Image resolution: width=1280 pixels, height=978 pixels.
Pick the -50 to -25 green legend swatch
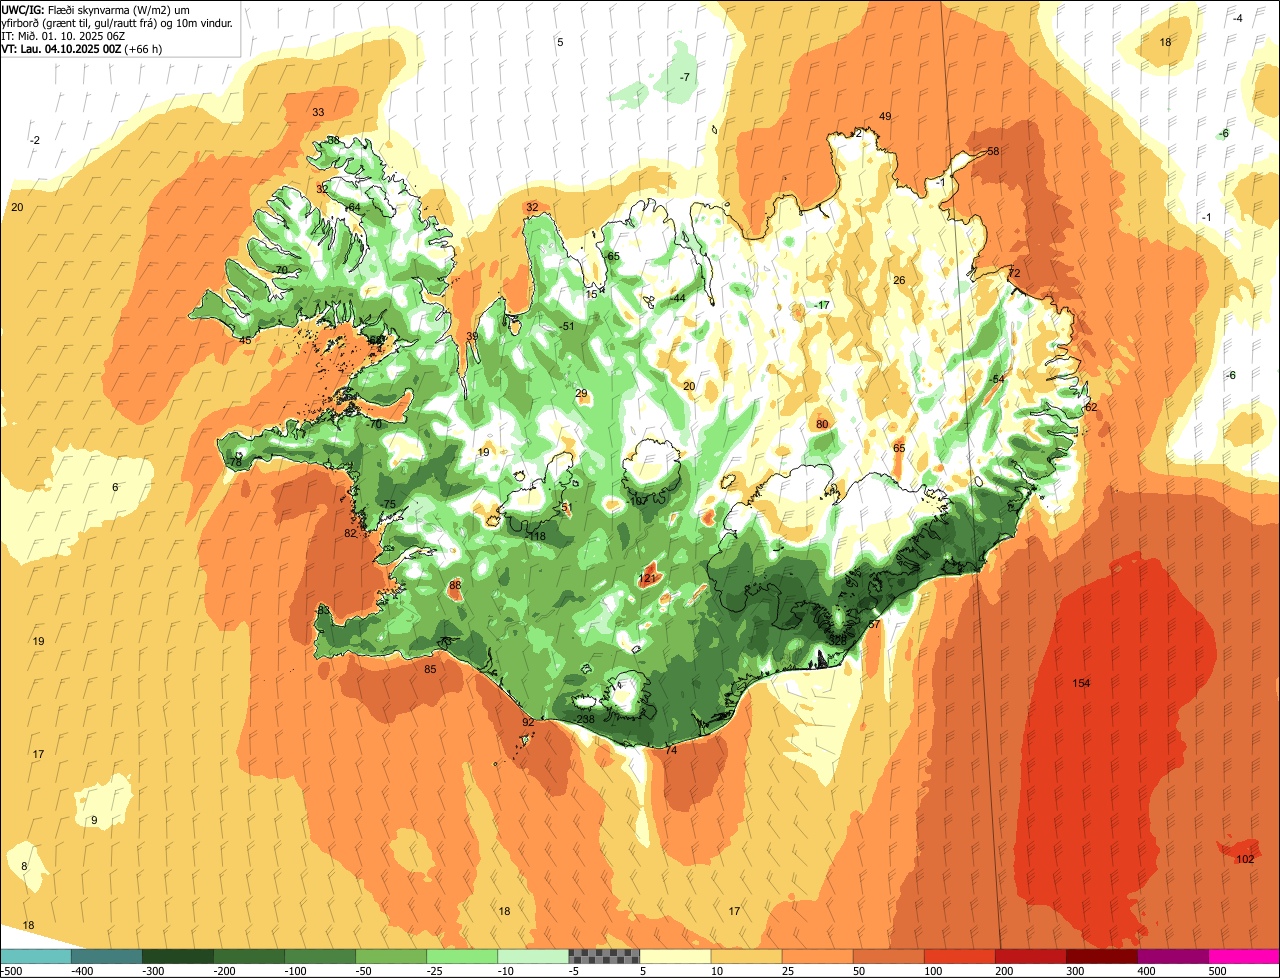point(391,956)
